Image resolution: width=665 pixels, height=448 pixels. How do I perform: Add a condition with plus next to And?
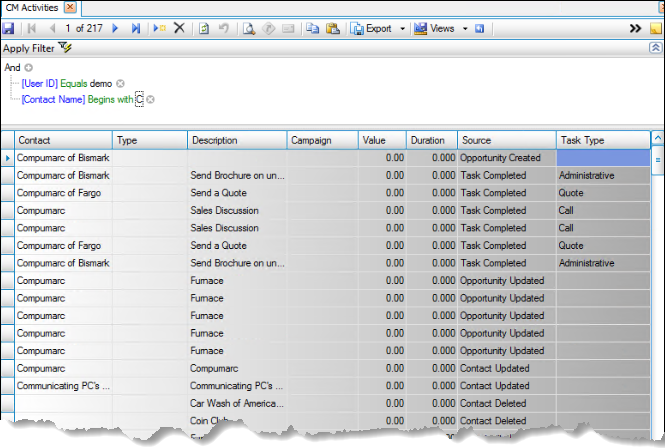tap(28, 67)
